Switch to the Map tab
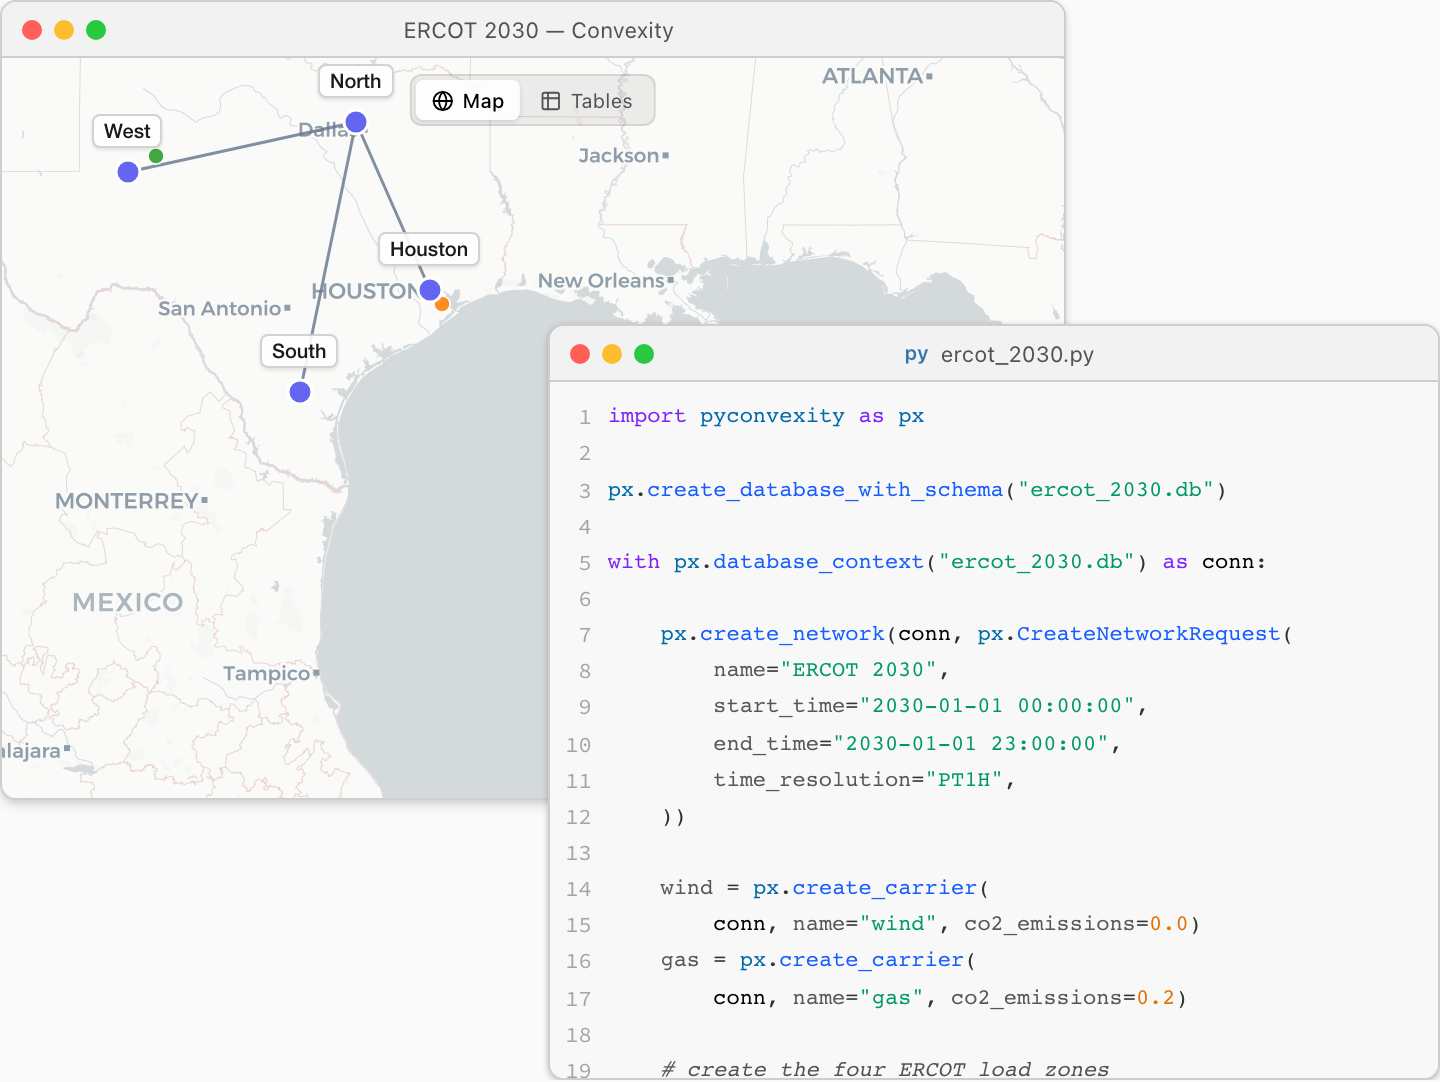This screenshot has height=1082, width=1440. tap(468, 101)
